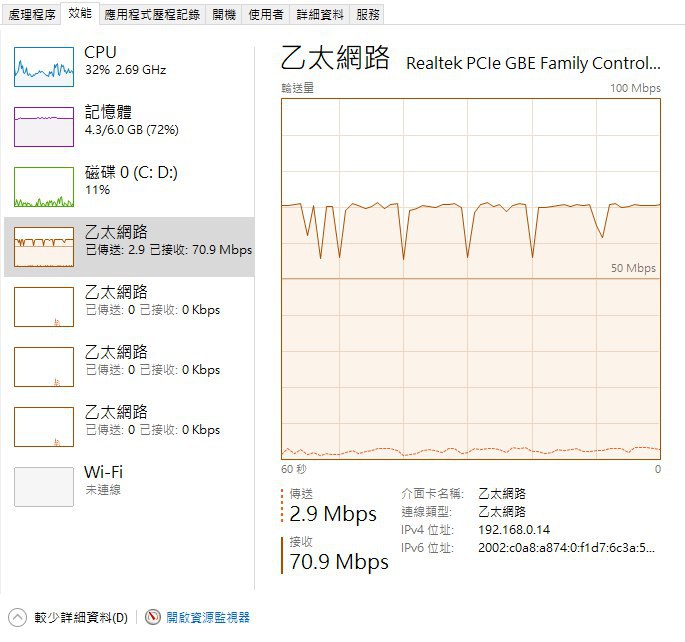The height and width of the screenshot is (642, 685).
Task: Click the 較少詳細資料(D) button text
Action: tap(81, 618)
